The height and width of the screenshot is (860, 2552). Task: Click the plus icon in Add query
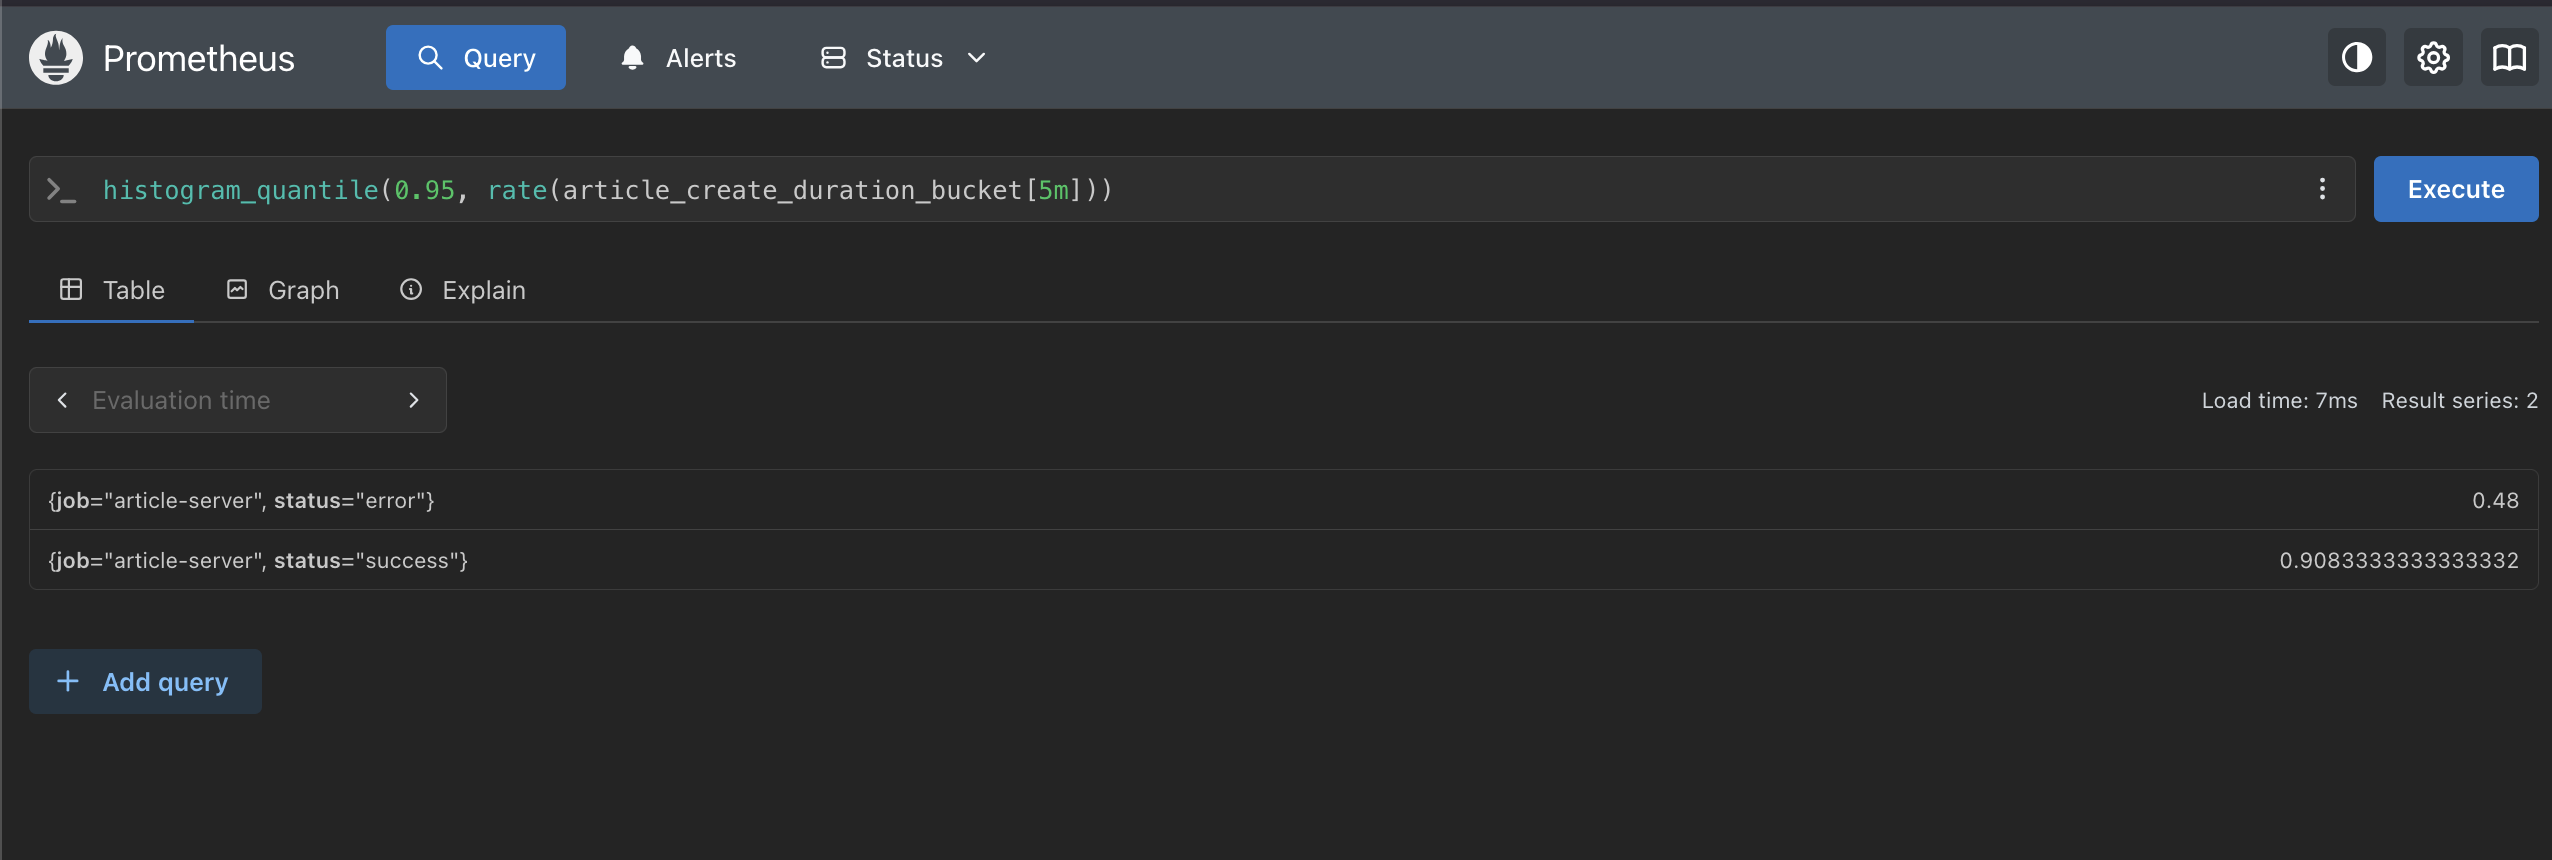tap(68, 682)
